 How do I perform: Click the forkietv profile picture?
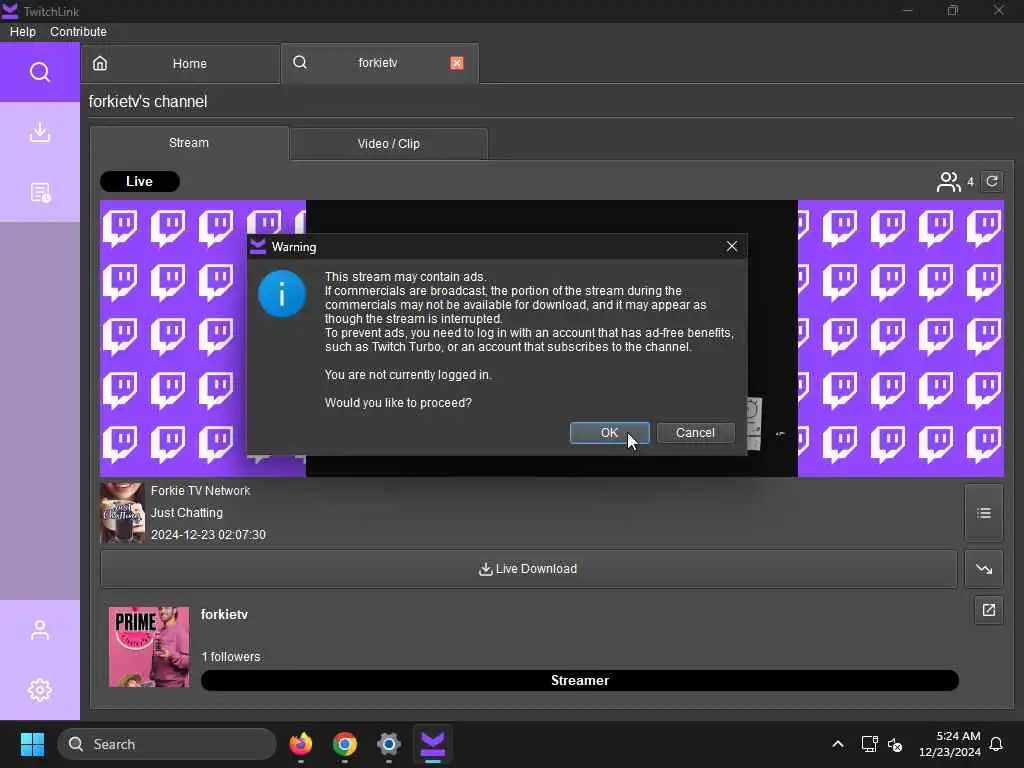click(x=149, y=647)
